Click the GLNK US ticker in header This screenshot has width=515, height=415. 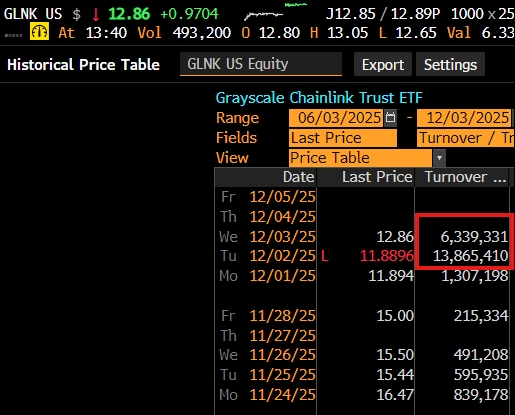[33, 14]
